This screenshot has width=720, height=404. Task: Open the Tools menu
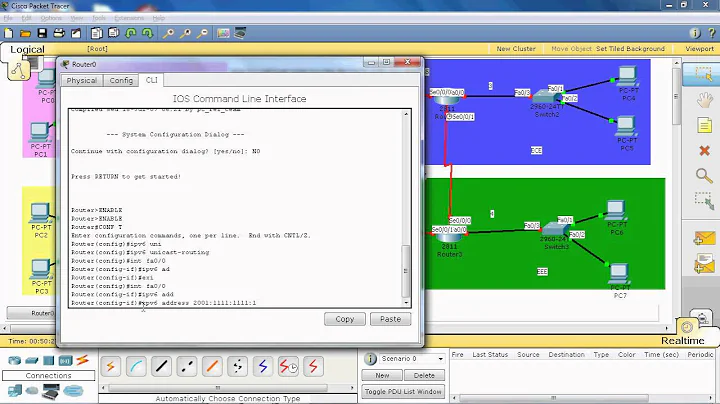[99, 18]
